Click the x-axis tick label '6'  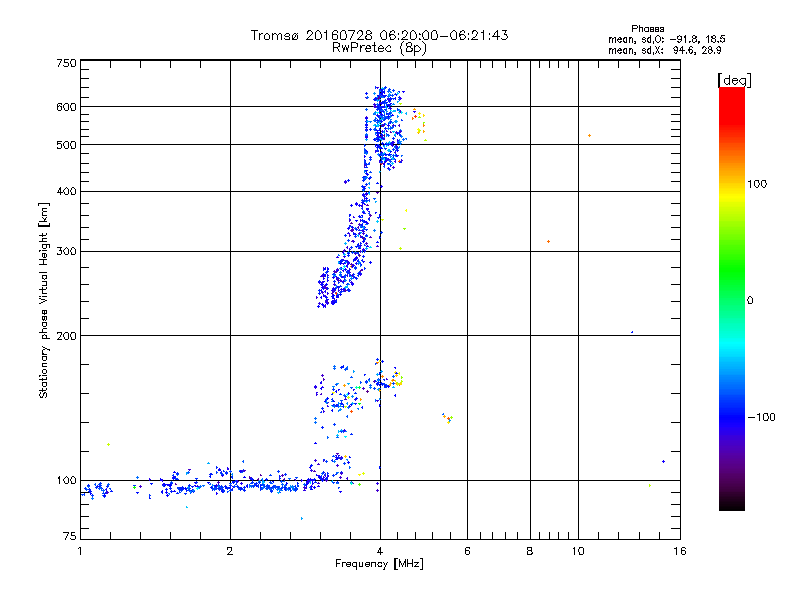click(467, 551)
